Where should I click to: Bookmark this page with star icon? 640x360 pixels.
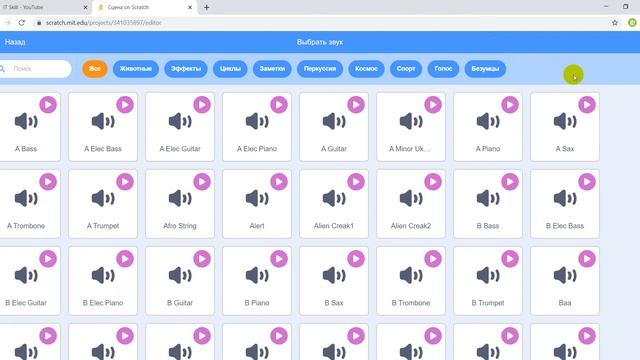pos(615,23)
